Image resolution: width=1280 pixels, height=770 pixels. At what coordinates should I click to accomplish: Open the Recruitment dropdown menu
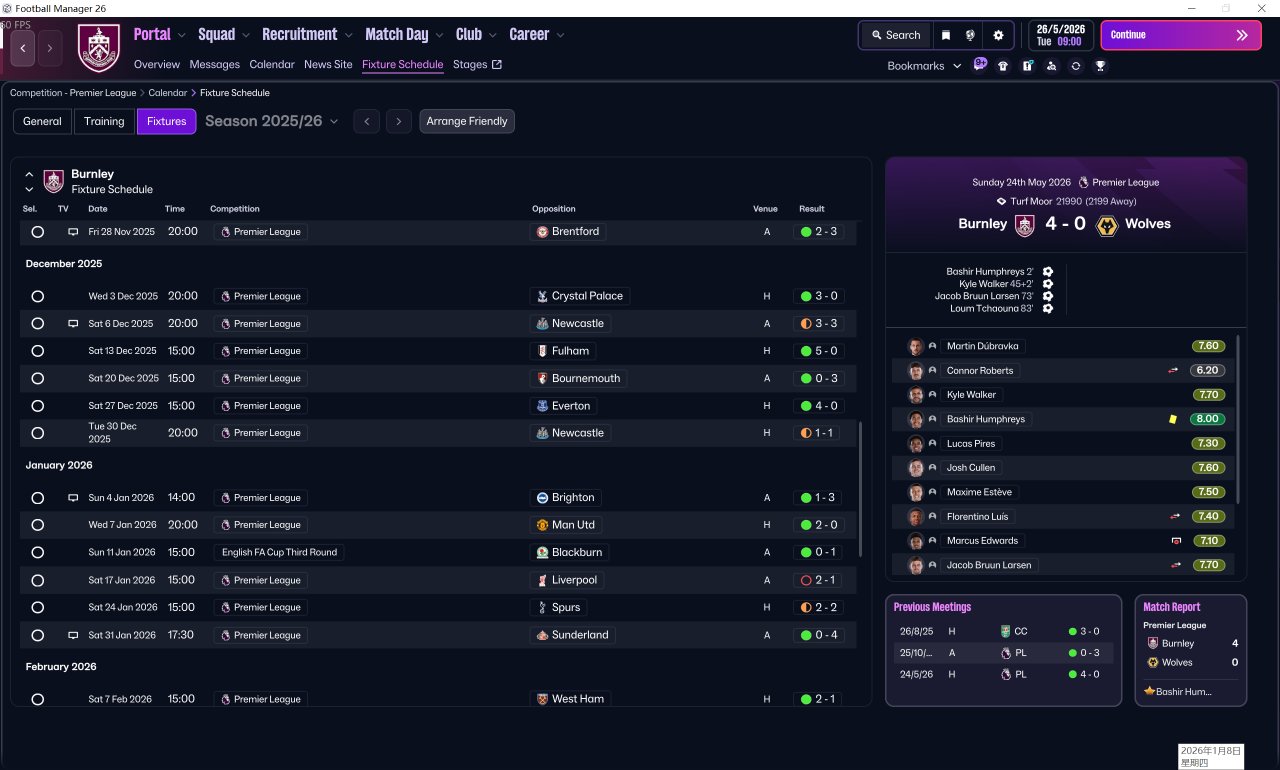pyautogui.click(x=307, y=35)
